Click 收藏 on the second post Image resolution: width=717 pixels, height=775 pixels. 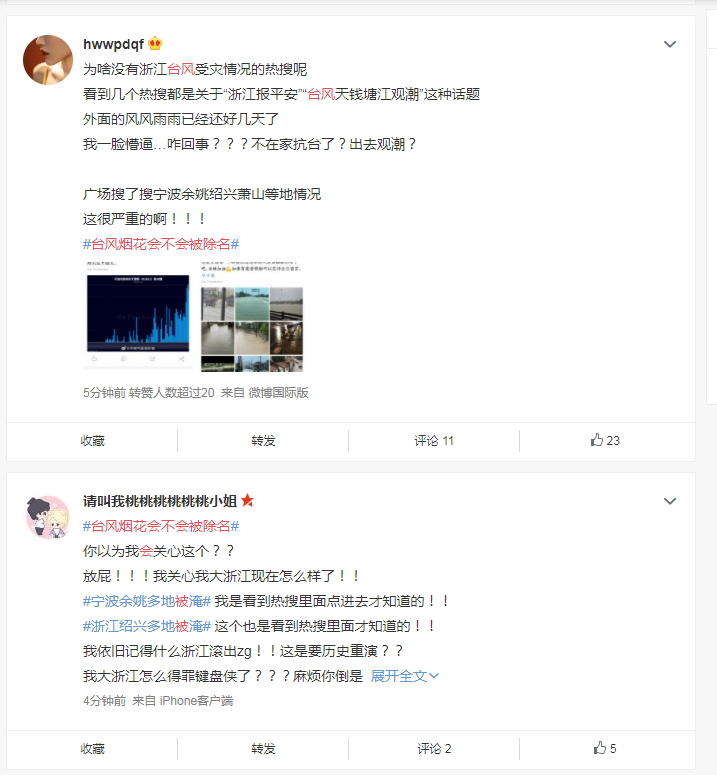(x=92, y=748)
